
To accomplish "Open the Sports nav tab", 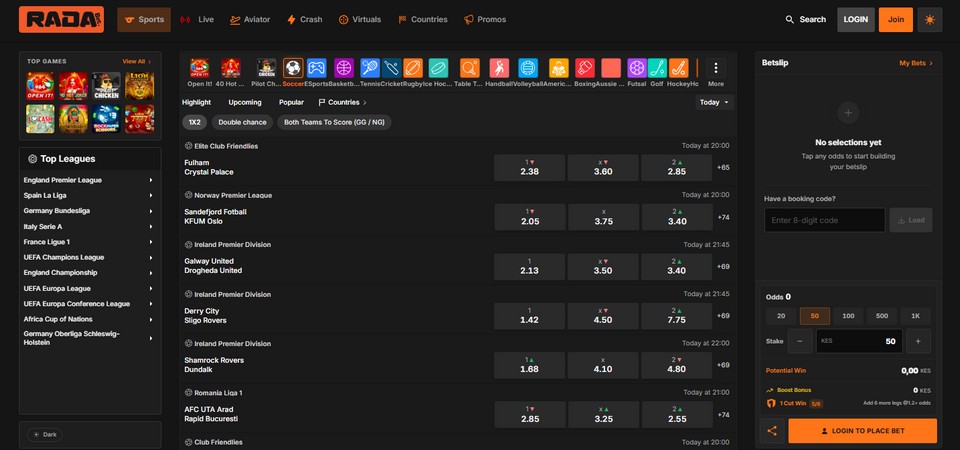I will tap(144, 20).
